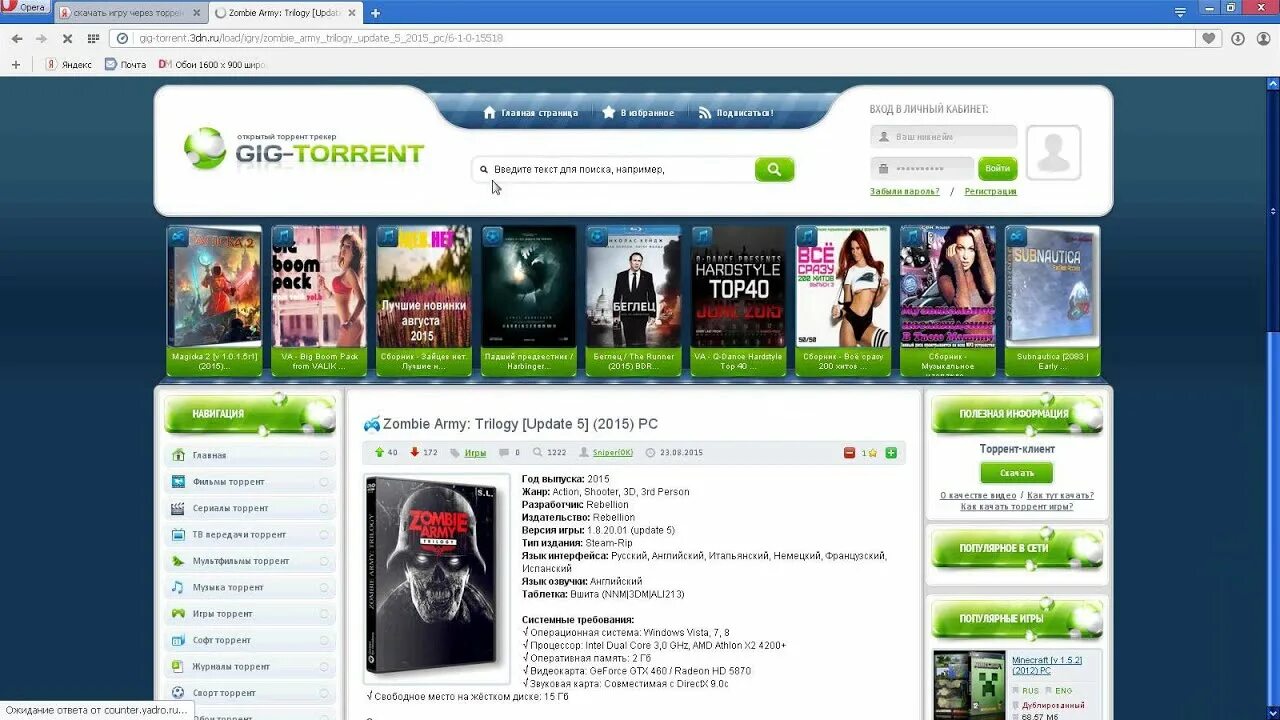Image resolution: width=1280 pixels, height=720 pixels.
Task: Add a bookmark with the plus button
Action: pos(15,64)
